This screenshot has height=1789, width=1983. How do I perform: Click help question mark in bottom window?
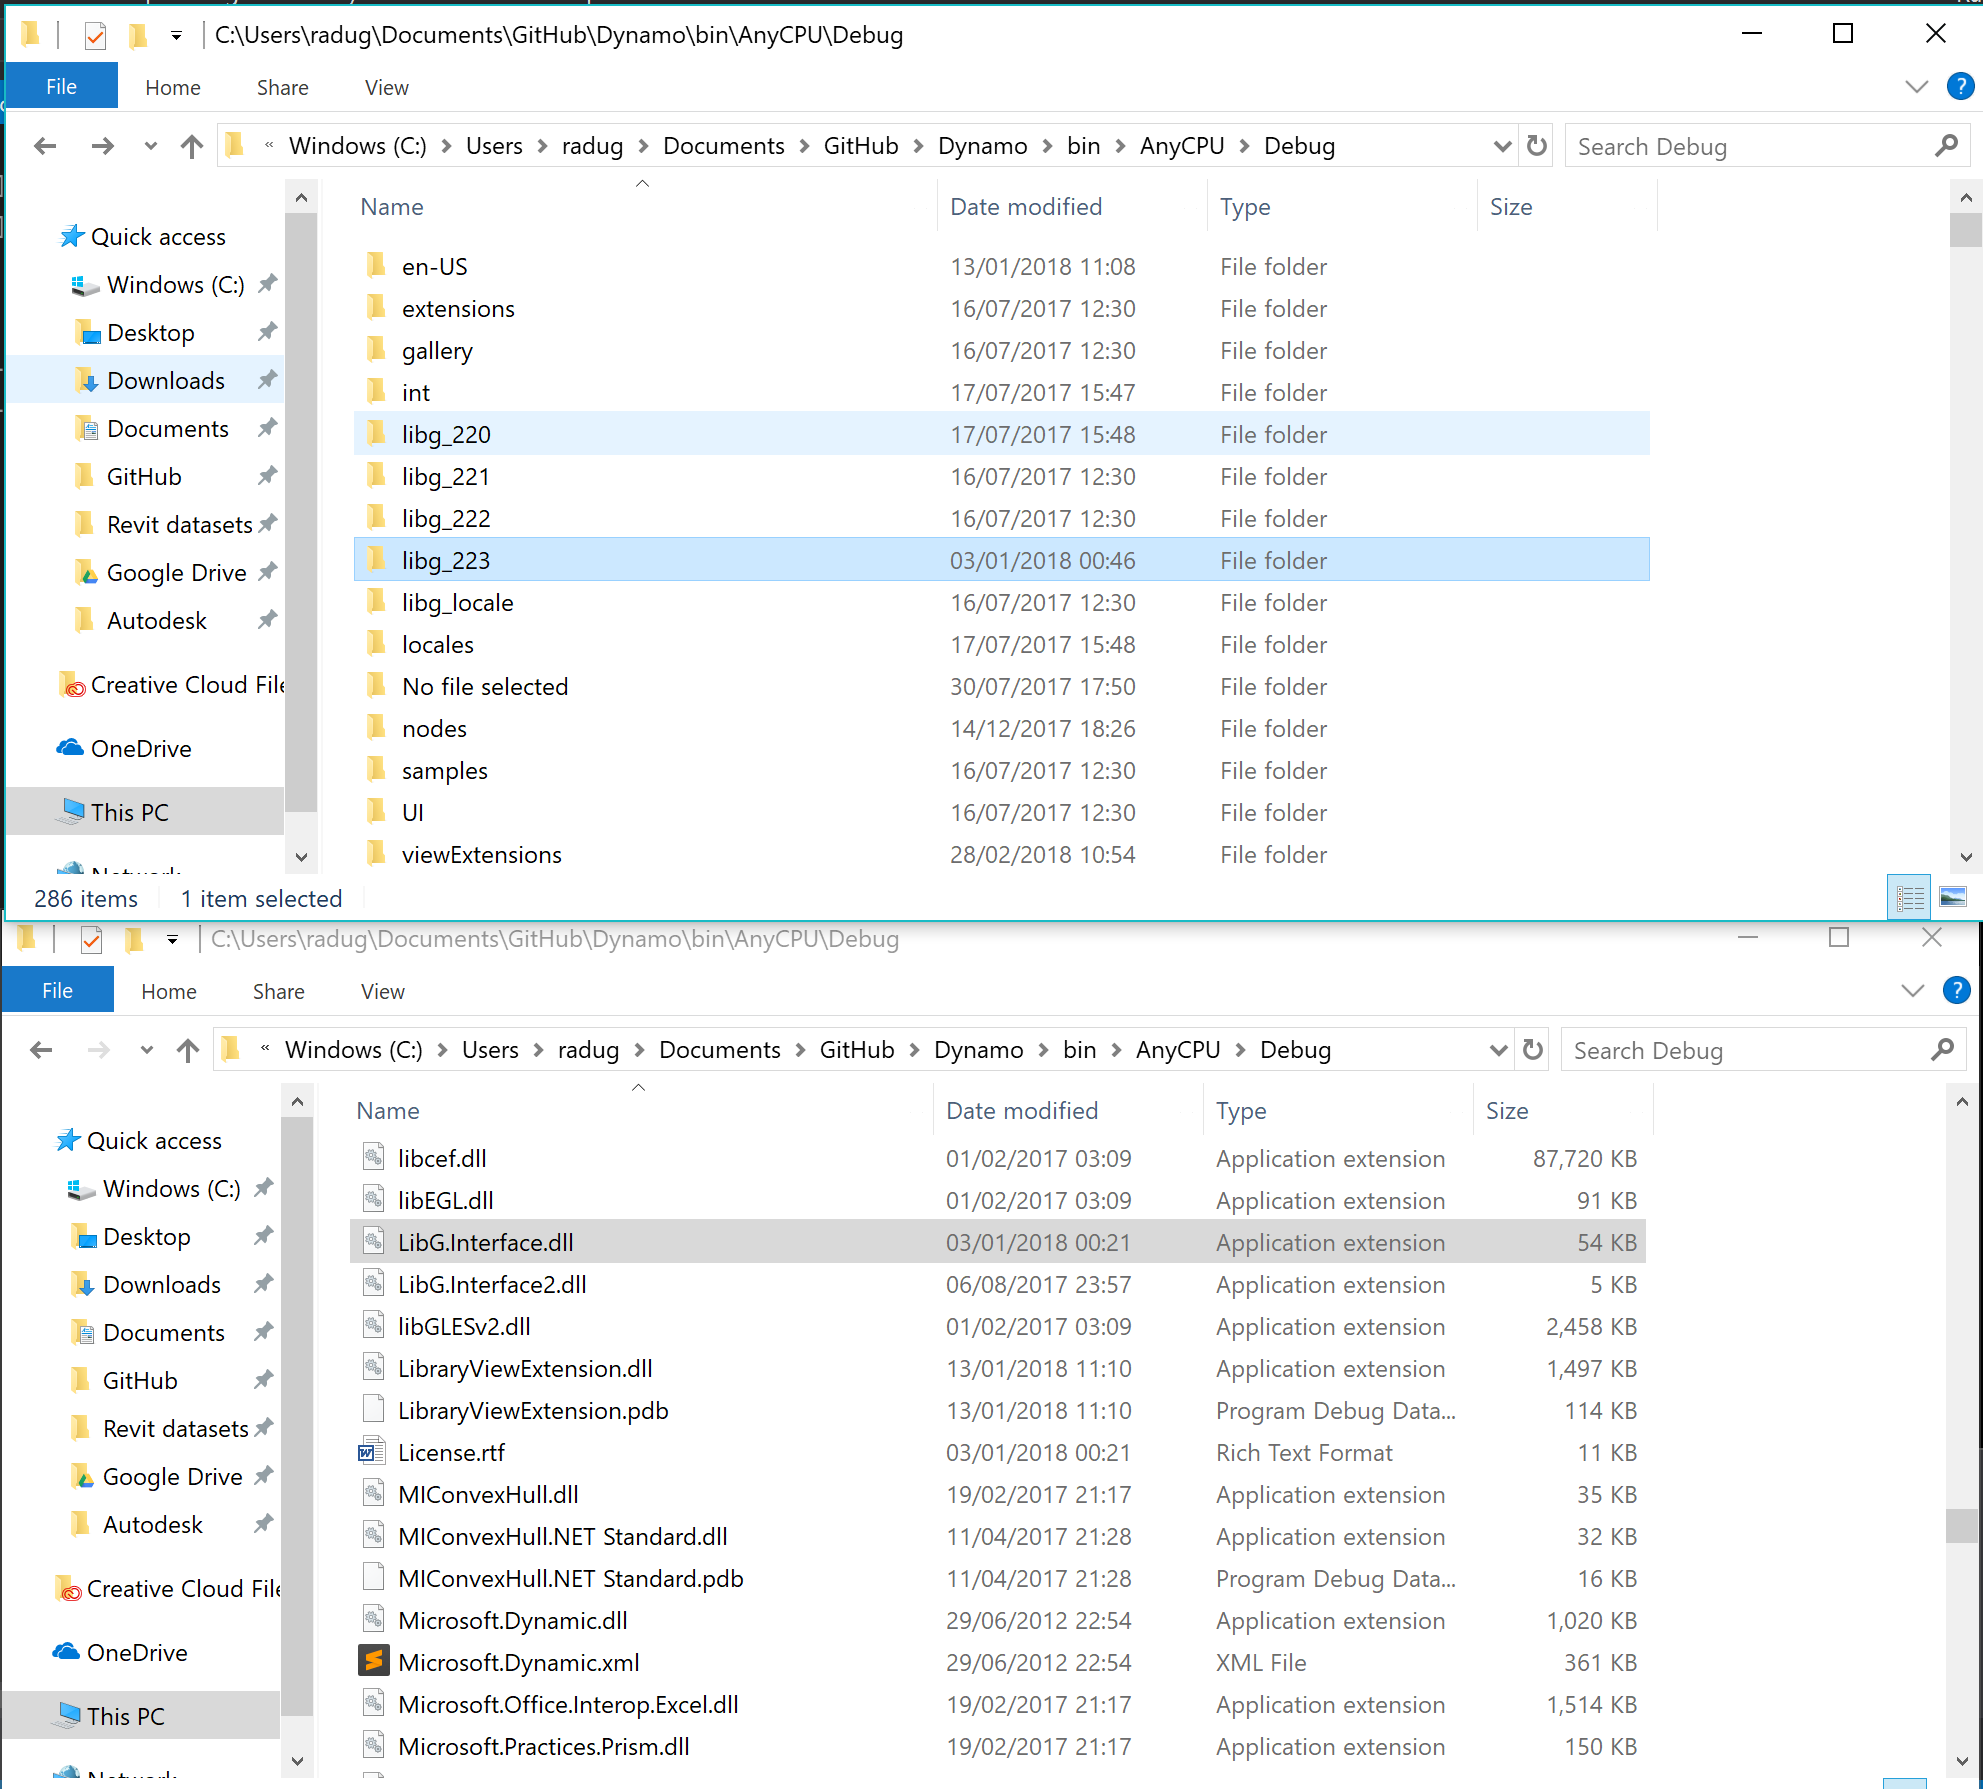pos(1956,990)
